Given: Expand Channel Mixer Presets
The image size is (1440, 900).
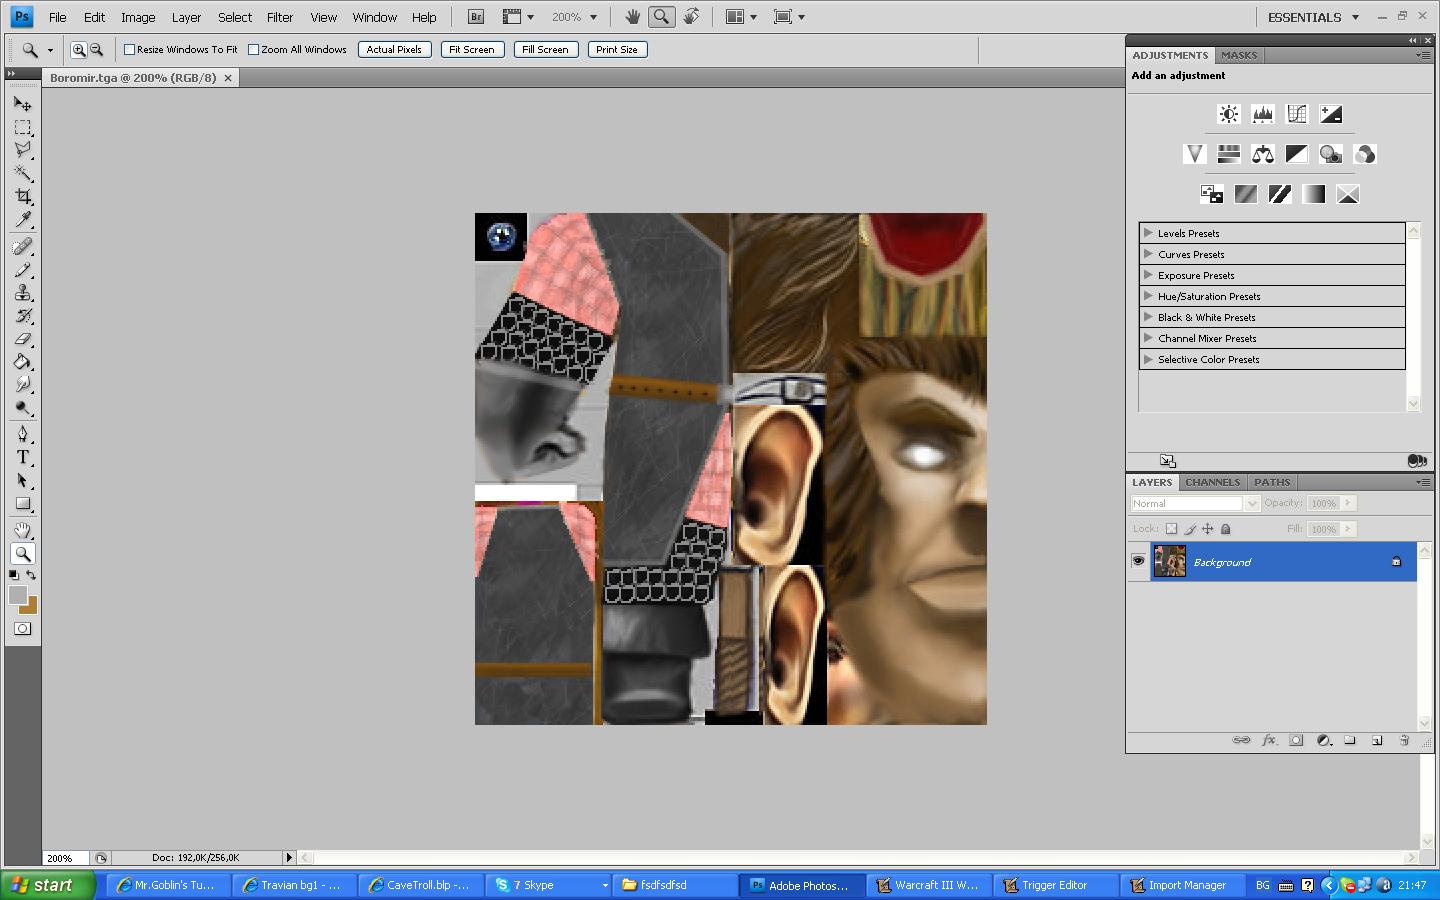Looking at the screenshot, I should click(x=1148, y=338).
